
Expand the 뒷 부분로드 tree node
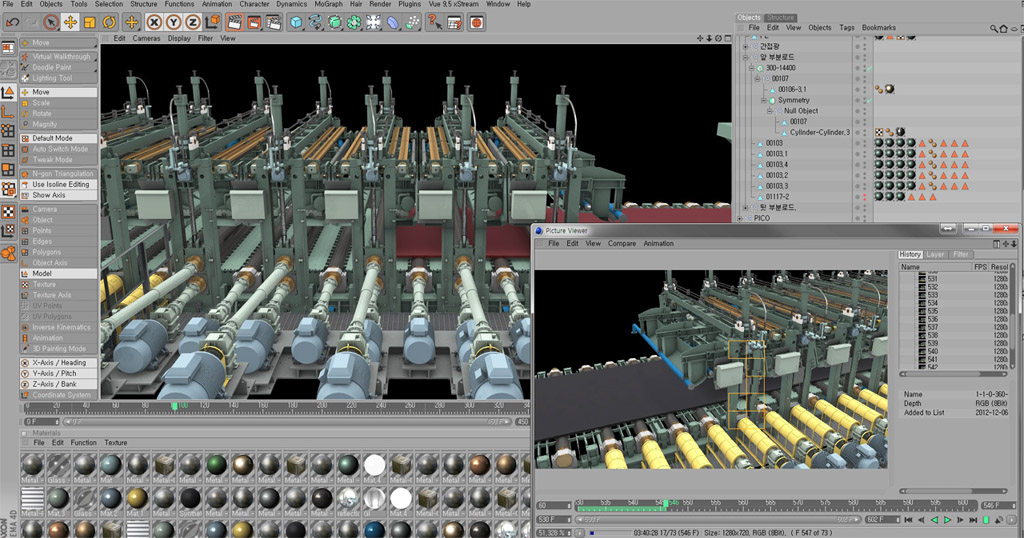745,208
